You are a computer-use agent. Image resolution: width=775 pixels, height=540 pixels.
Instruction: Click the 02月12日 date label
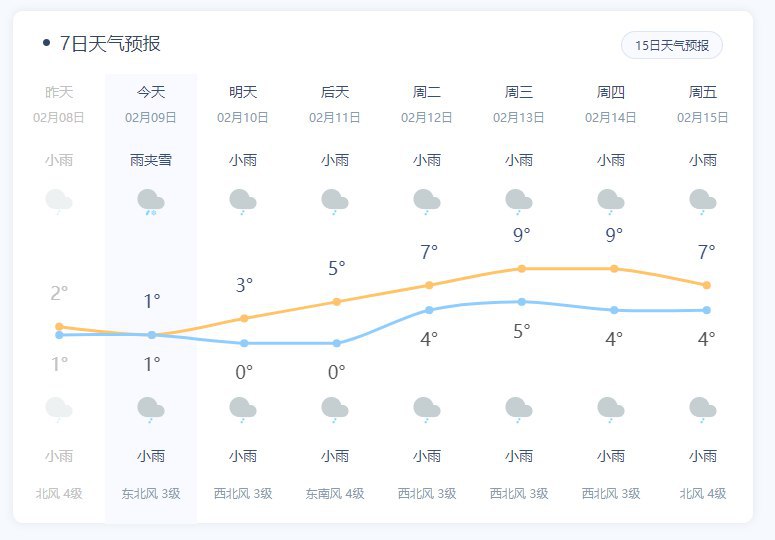(x=427, y=117)
